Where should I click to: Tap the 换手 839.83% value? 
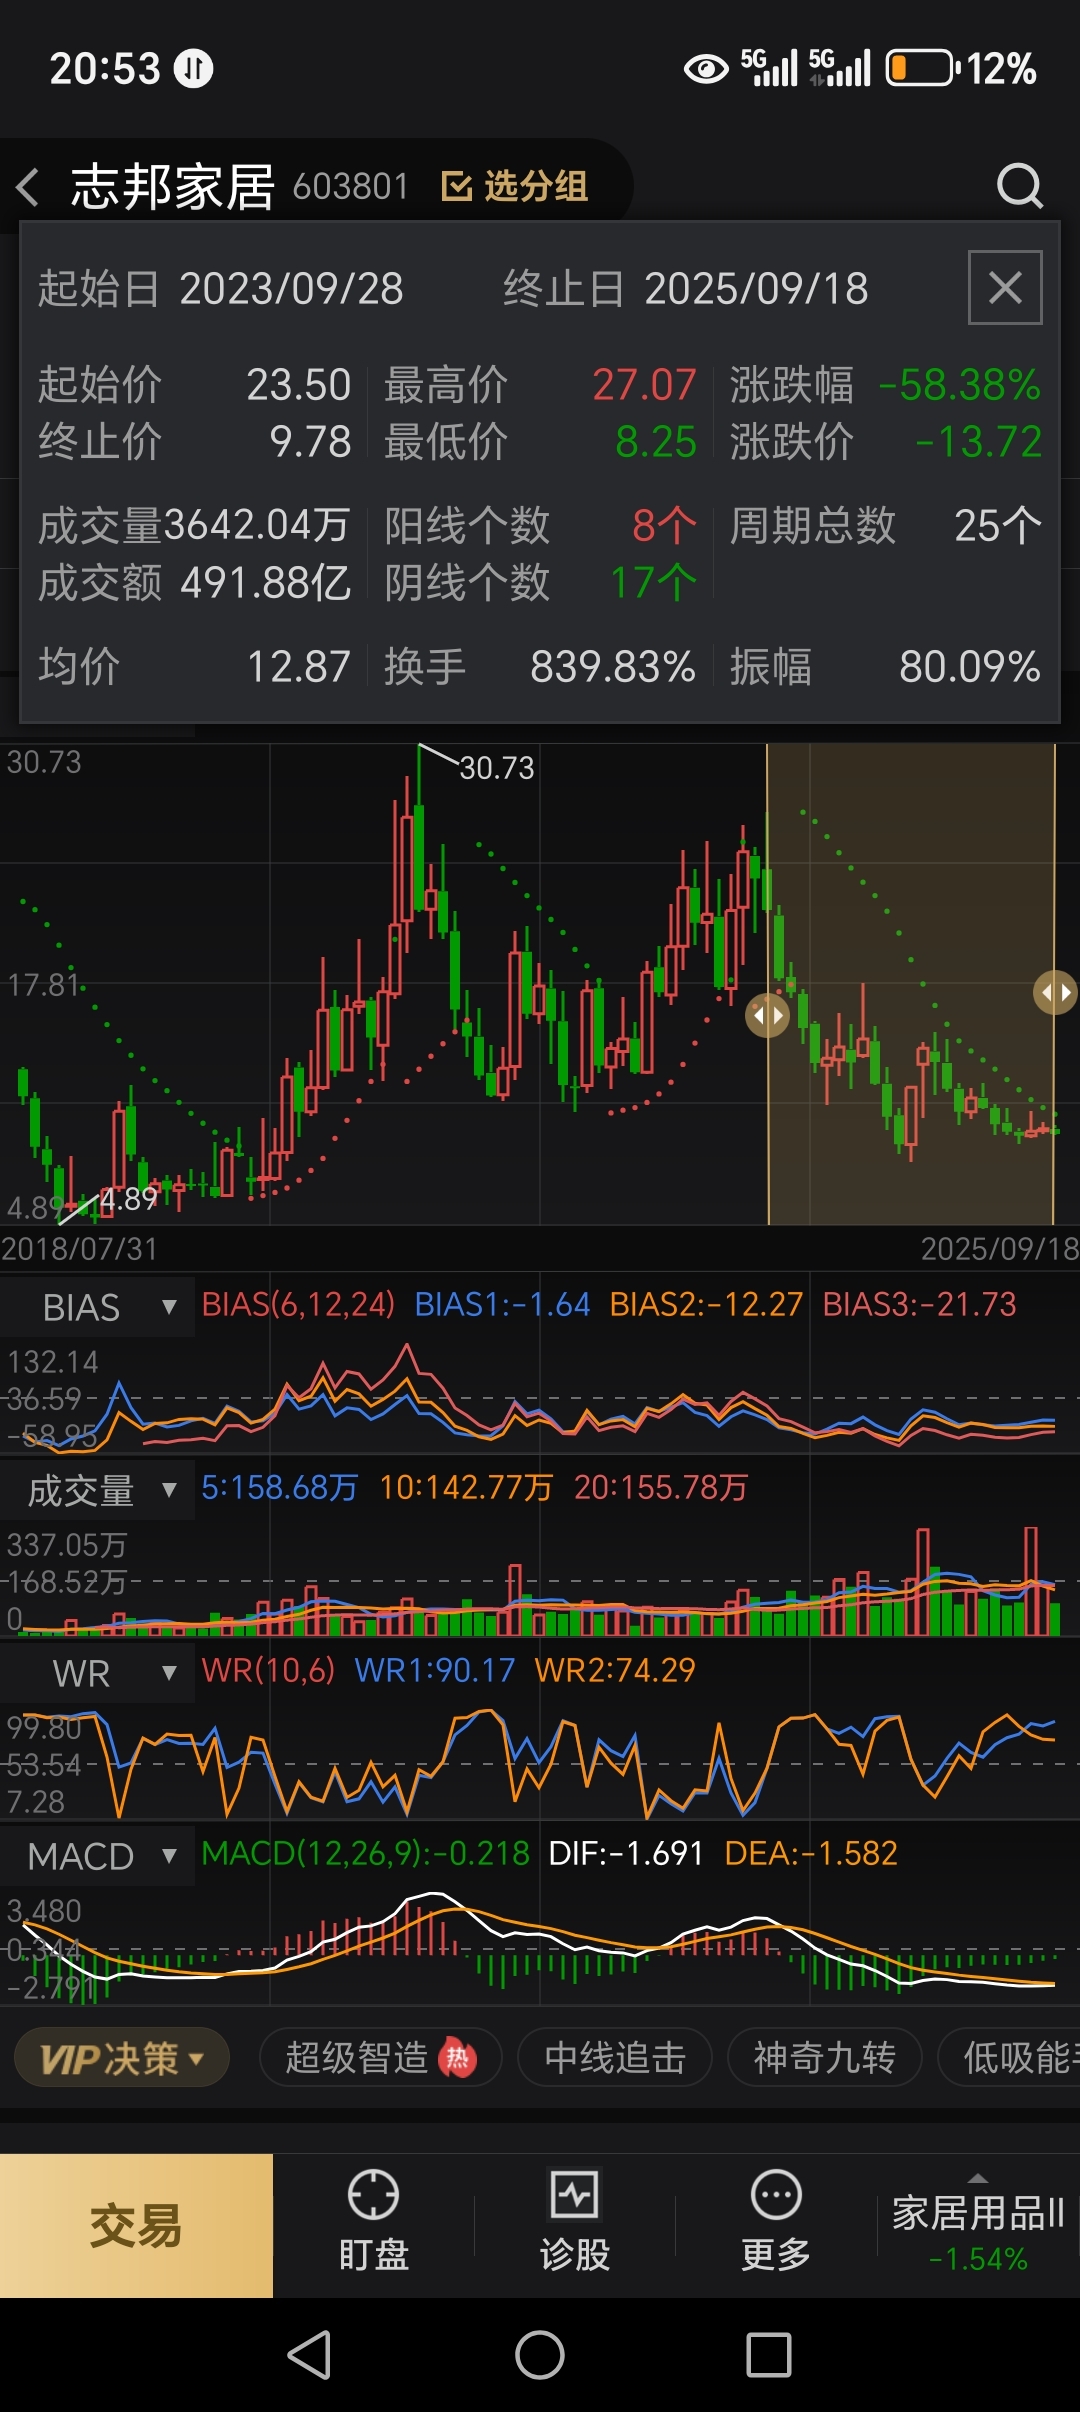(612, 667)
